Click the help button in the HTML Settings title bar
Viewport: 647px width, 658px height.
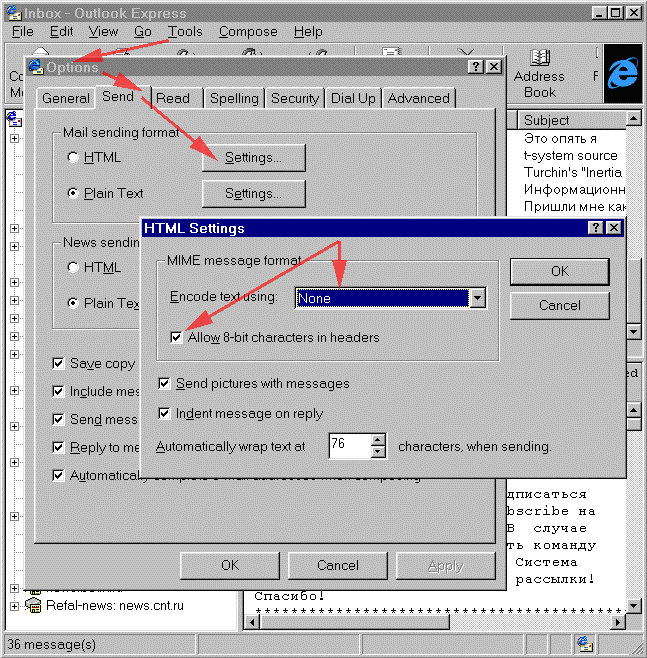(595, 228)
